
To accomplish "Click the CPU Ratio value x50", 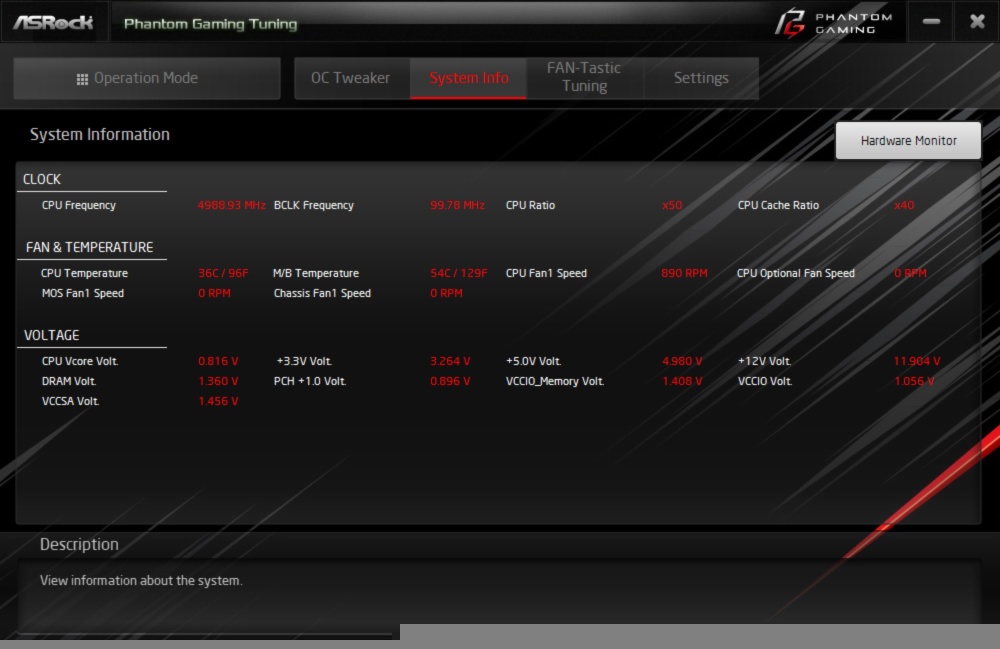I will click(672, 205).
